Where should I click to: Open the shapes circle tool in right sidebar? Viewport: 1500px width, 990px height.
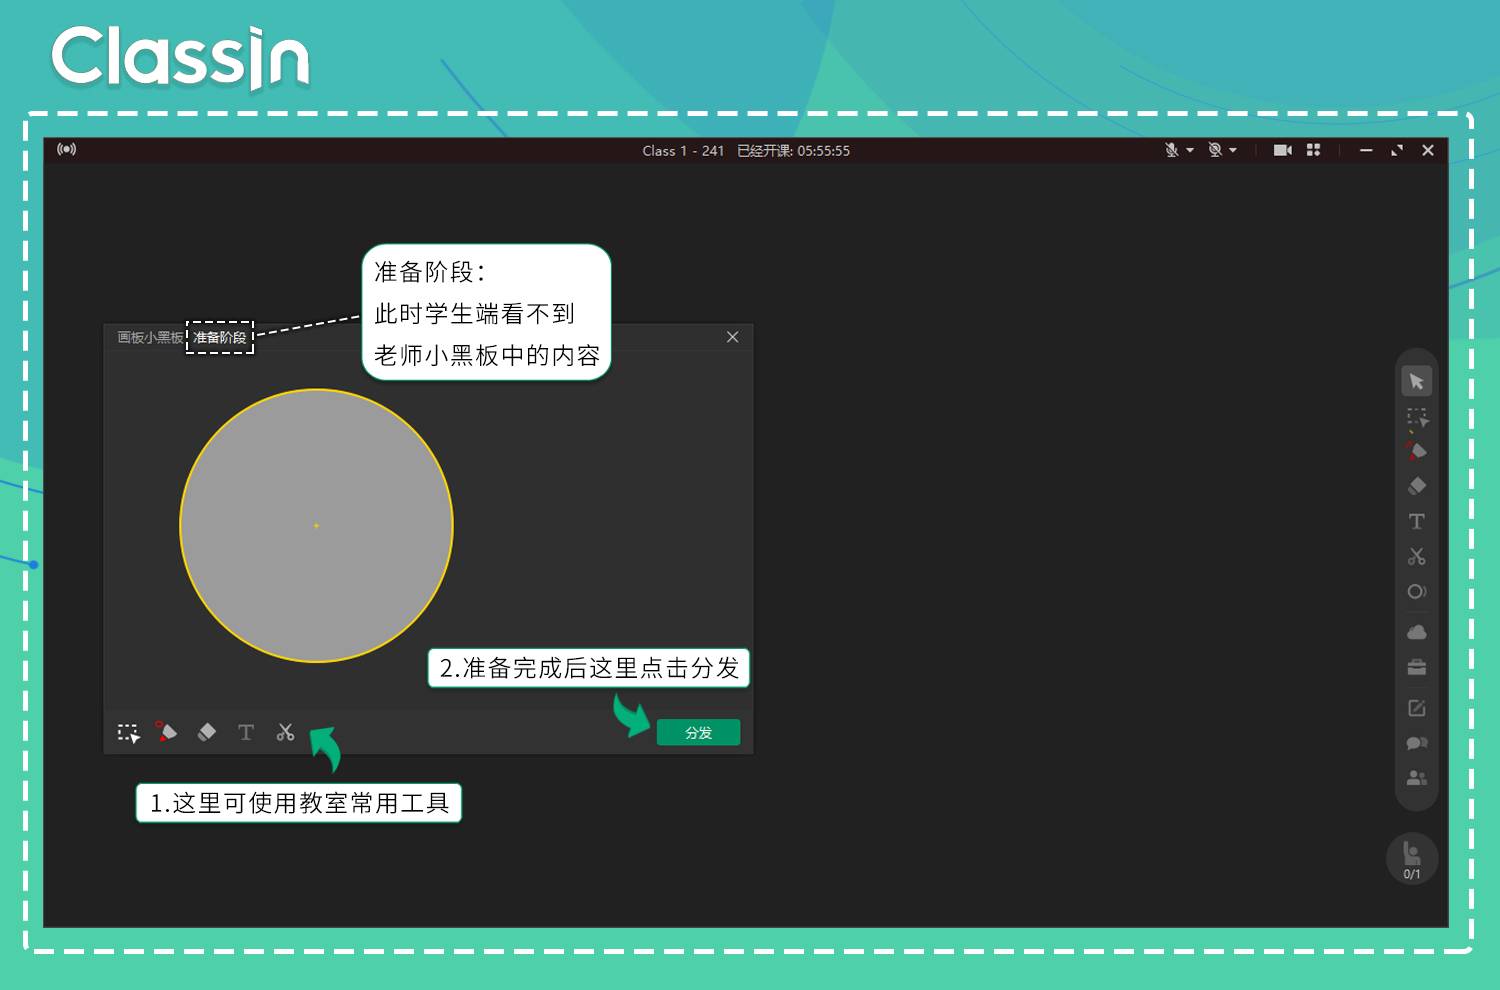(1416, 591)
